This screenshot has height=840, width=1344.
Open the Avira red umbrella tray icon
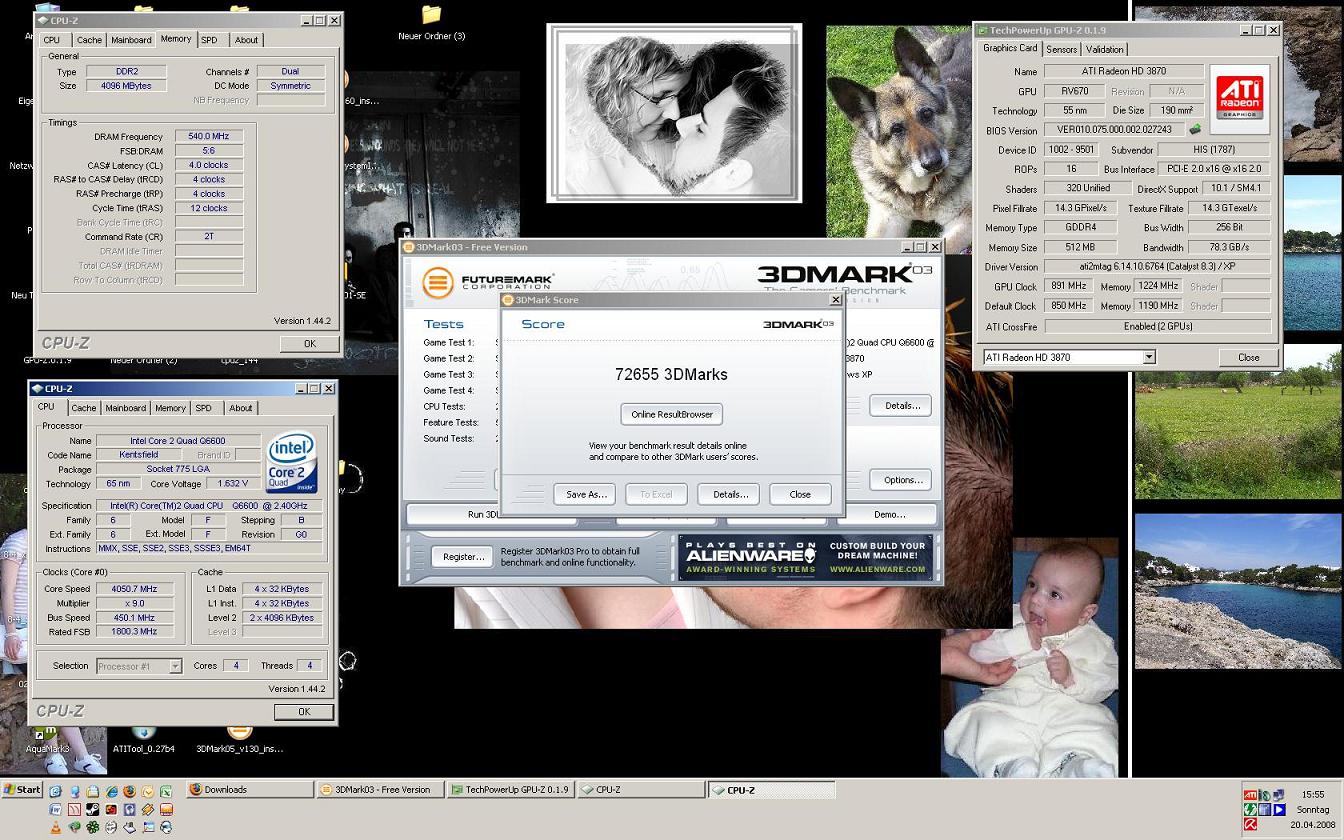(x=1250, y=824)
